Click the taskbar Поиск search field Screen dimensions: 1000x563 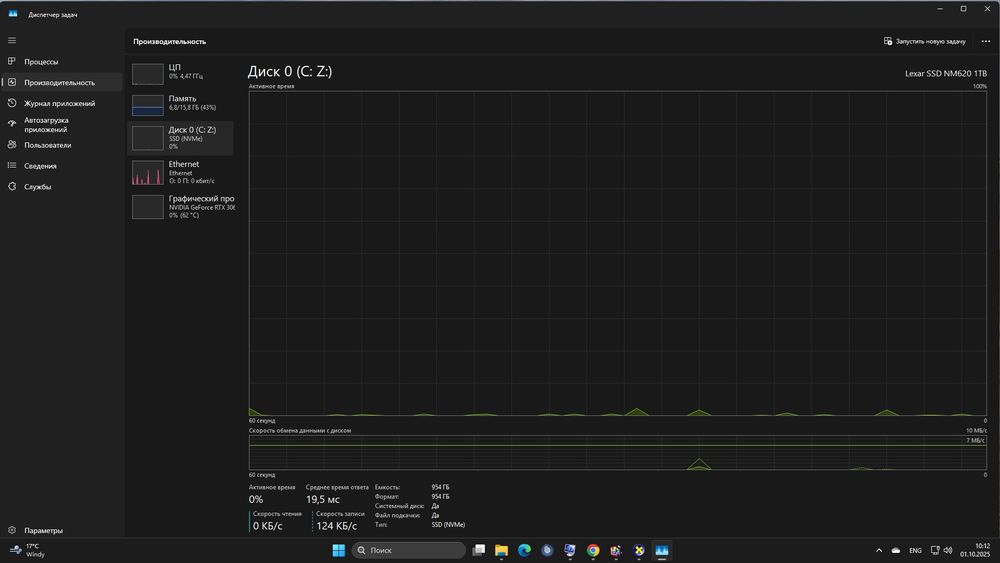point(409,550)
